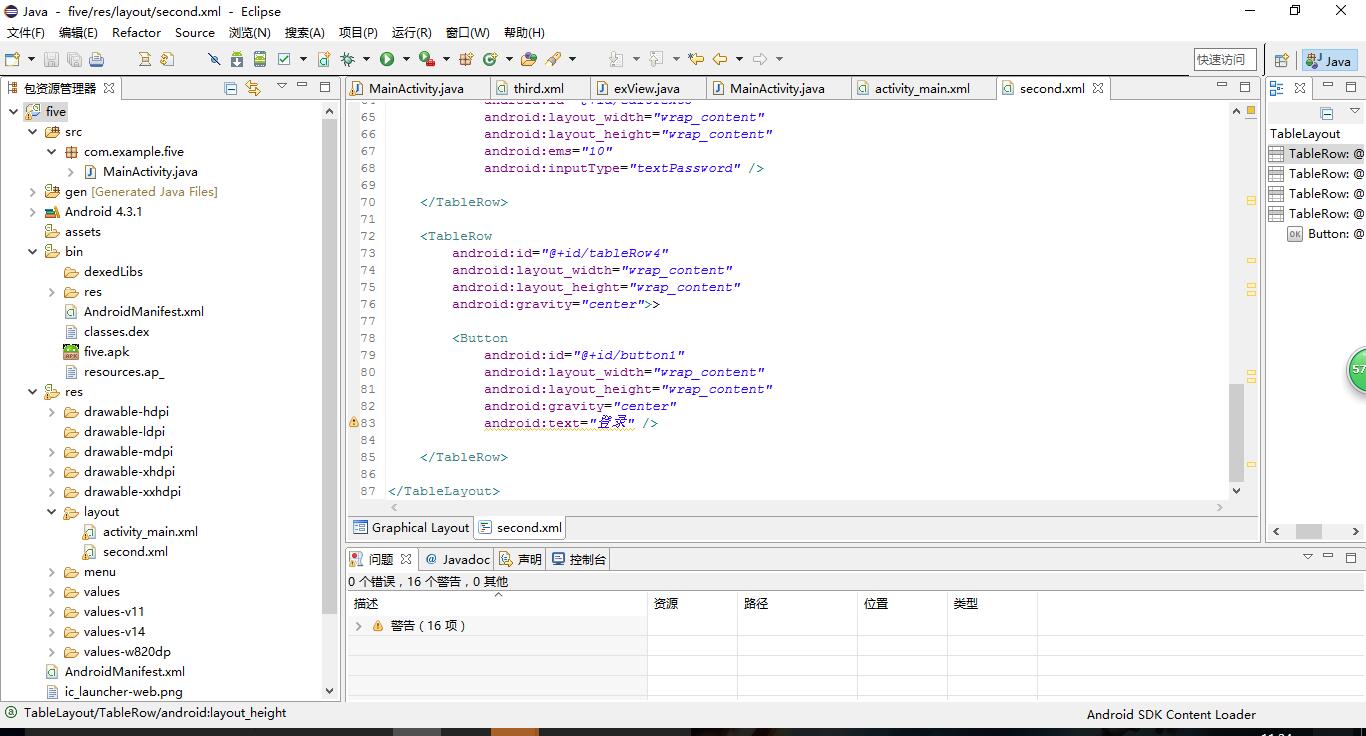Viewport: 1366px width, 736px height.
Task: Collapse all in Package Explorer
Action: [231, 88]
